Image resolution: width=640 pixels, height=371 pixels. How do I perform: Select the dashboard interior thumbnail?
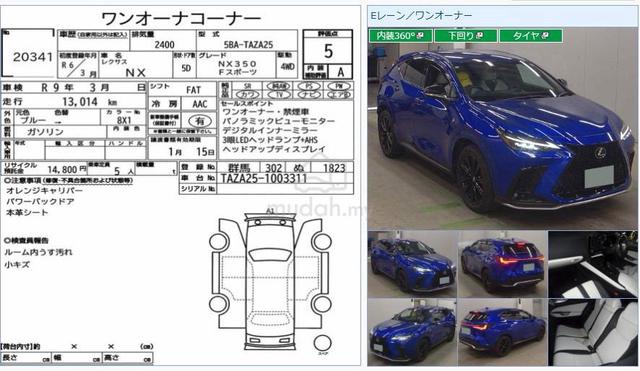click(x=593, y=264)
